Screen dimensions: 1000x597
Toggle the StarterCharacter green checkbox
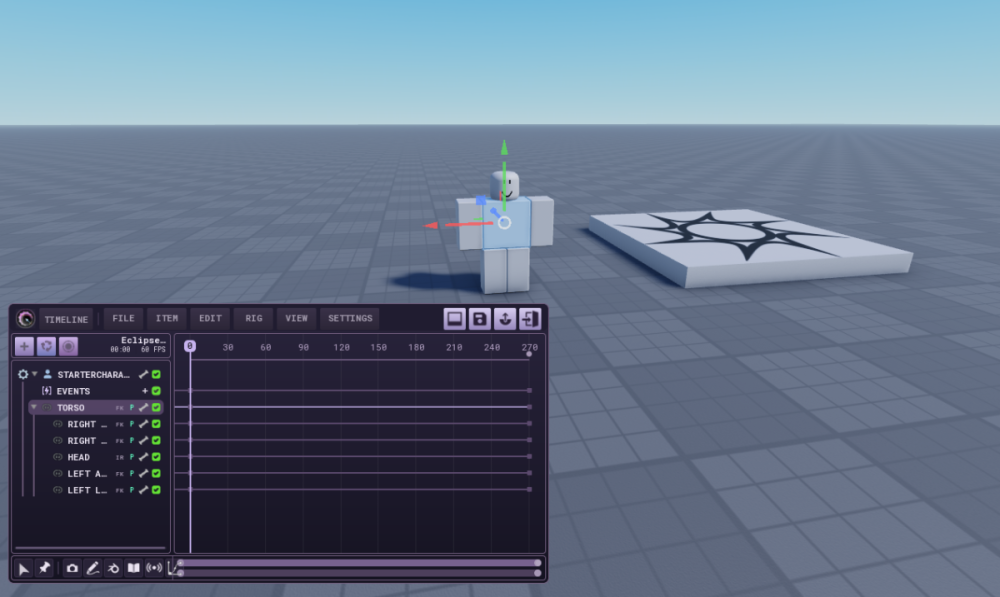(156, 374)
